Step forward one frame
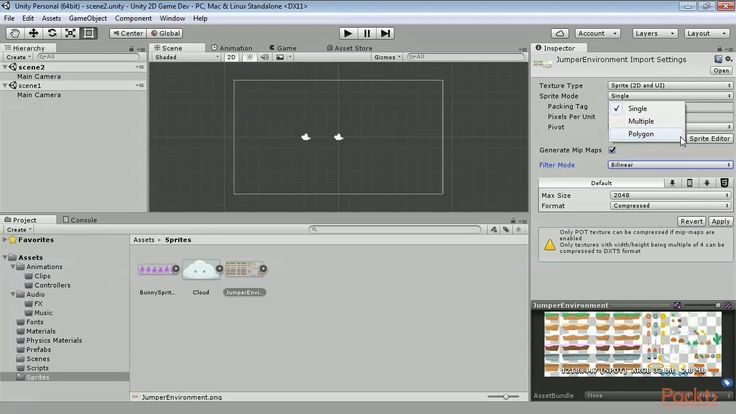This screenshot has height=414, width=736. [x=385, y=33]
